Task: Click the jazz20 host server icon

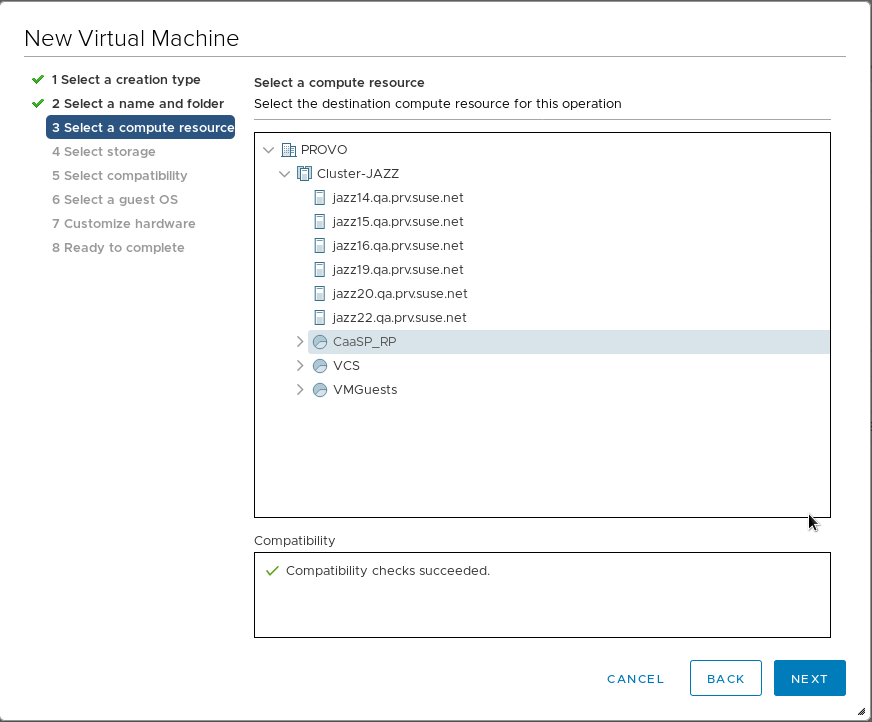Action: 320,294
